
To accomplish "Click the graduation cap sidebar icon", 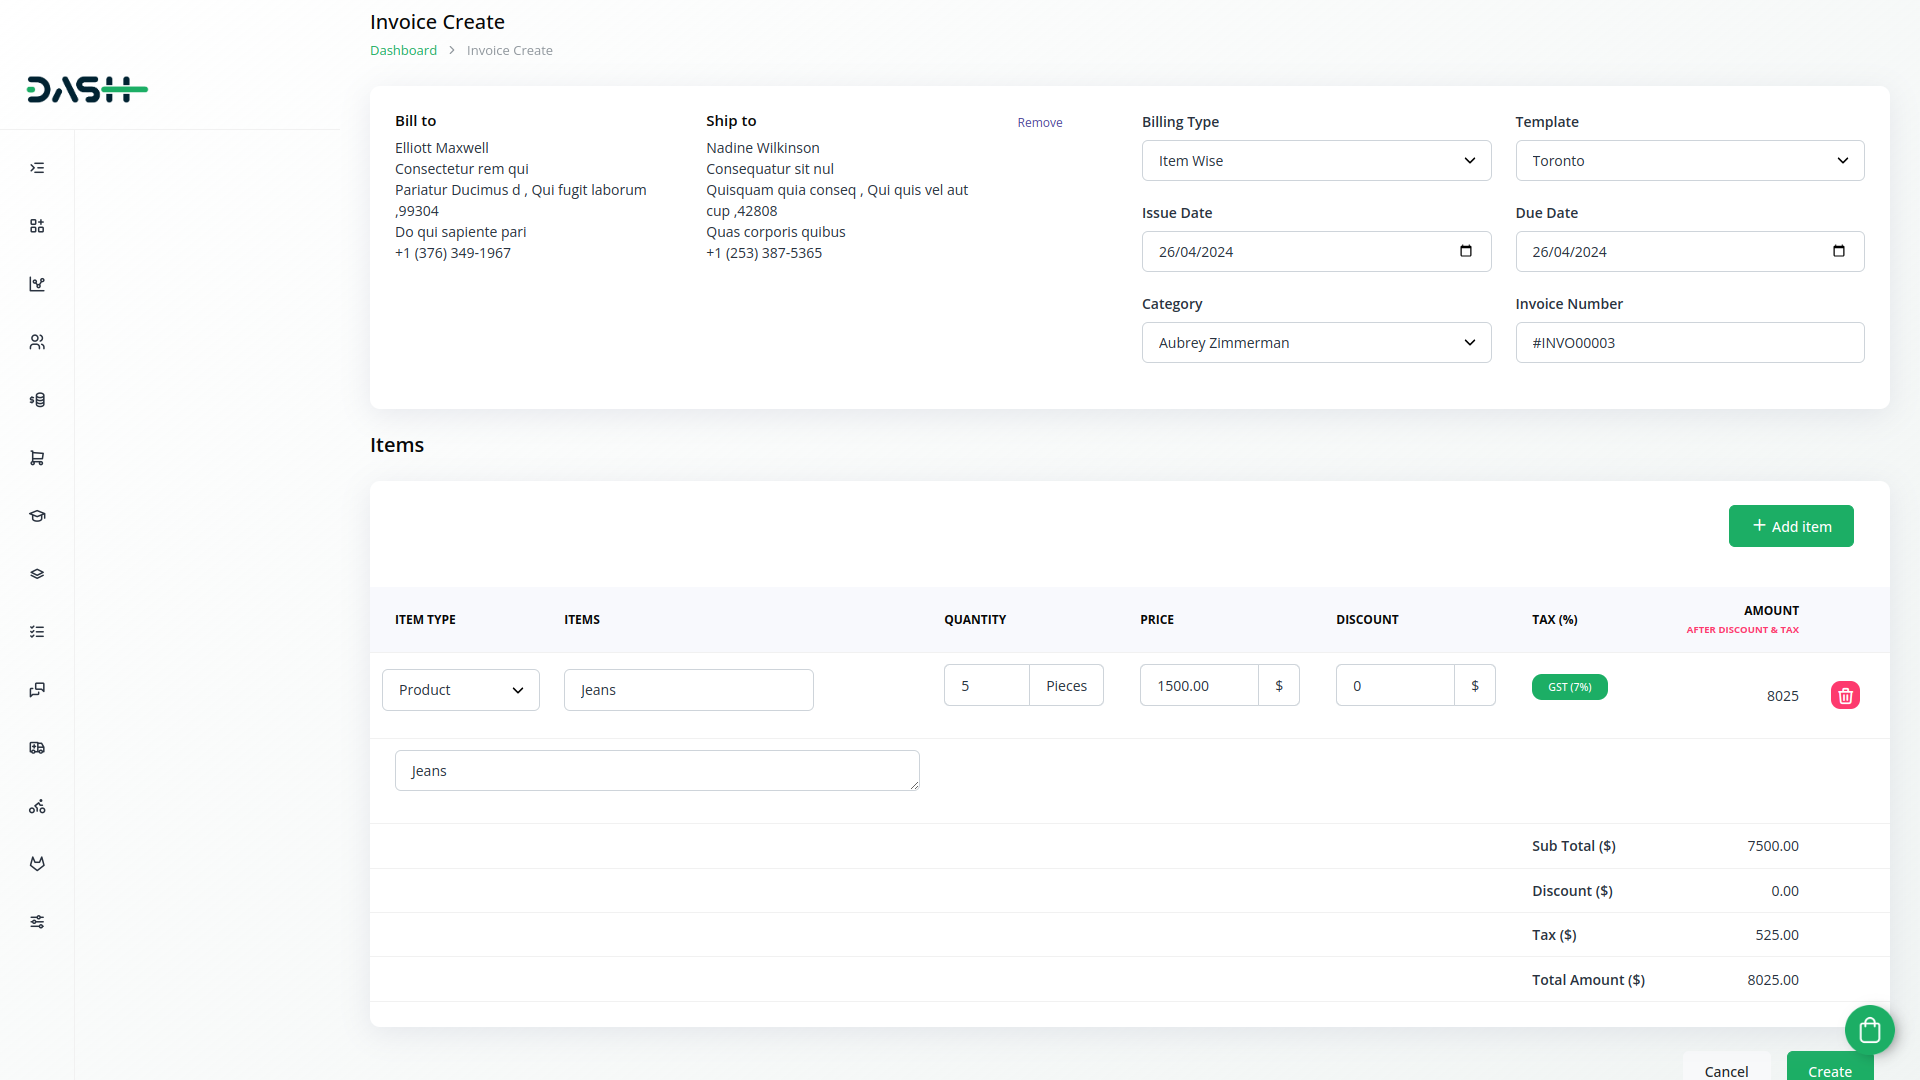I will 37,516.
